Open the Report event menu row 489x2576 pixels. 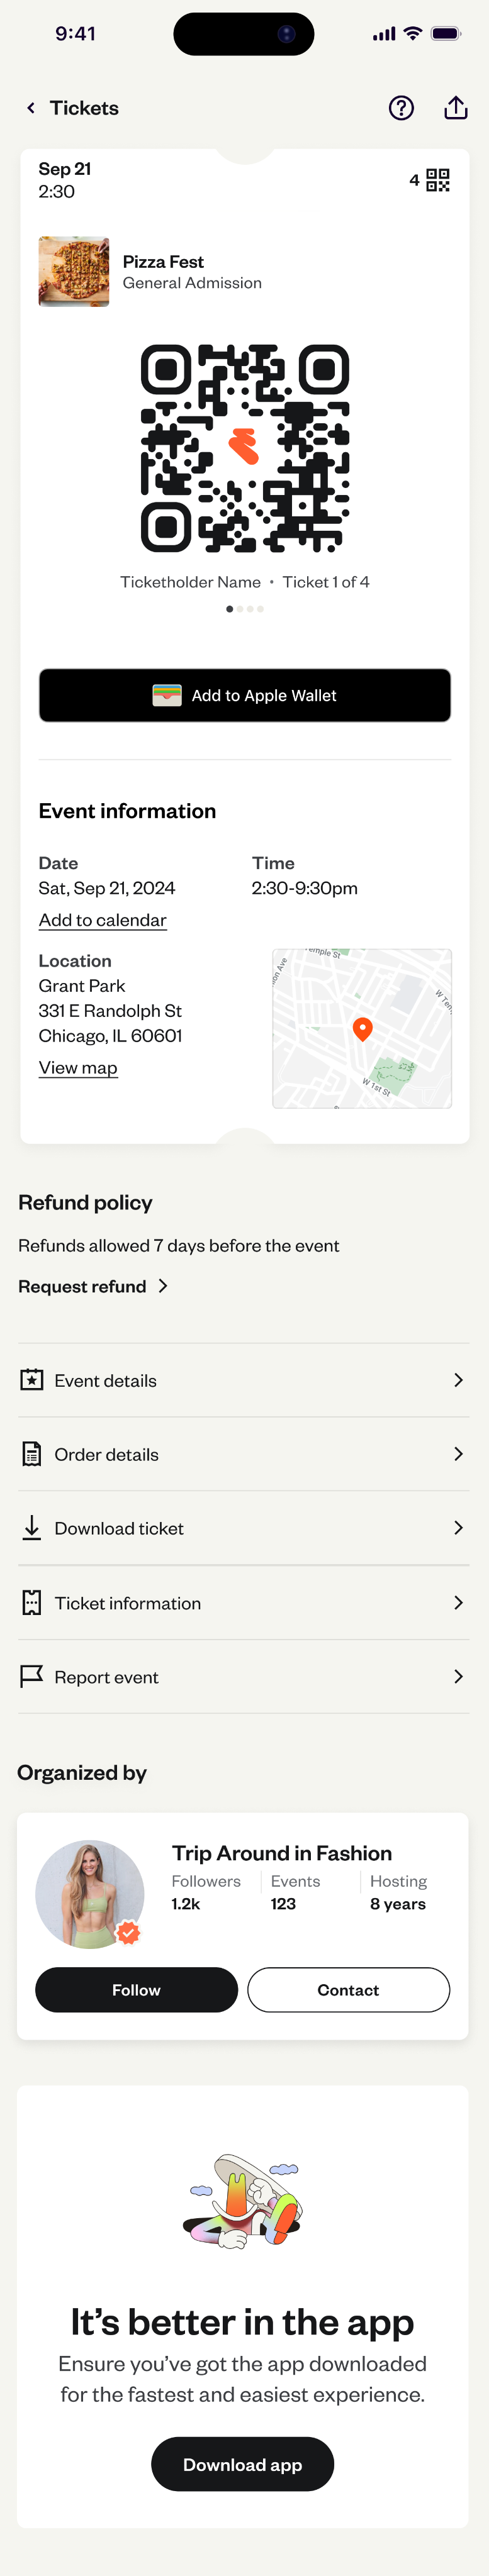tap(244, 1676)
